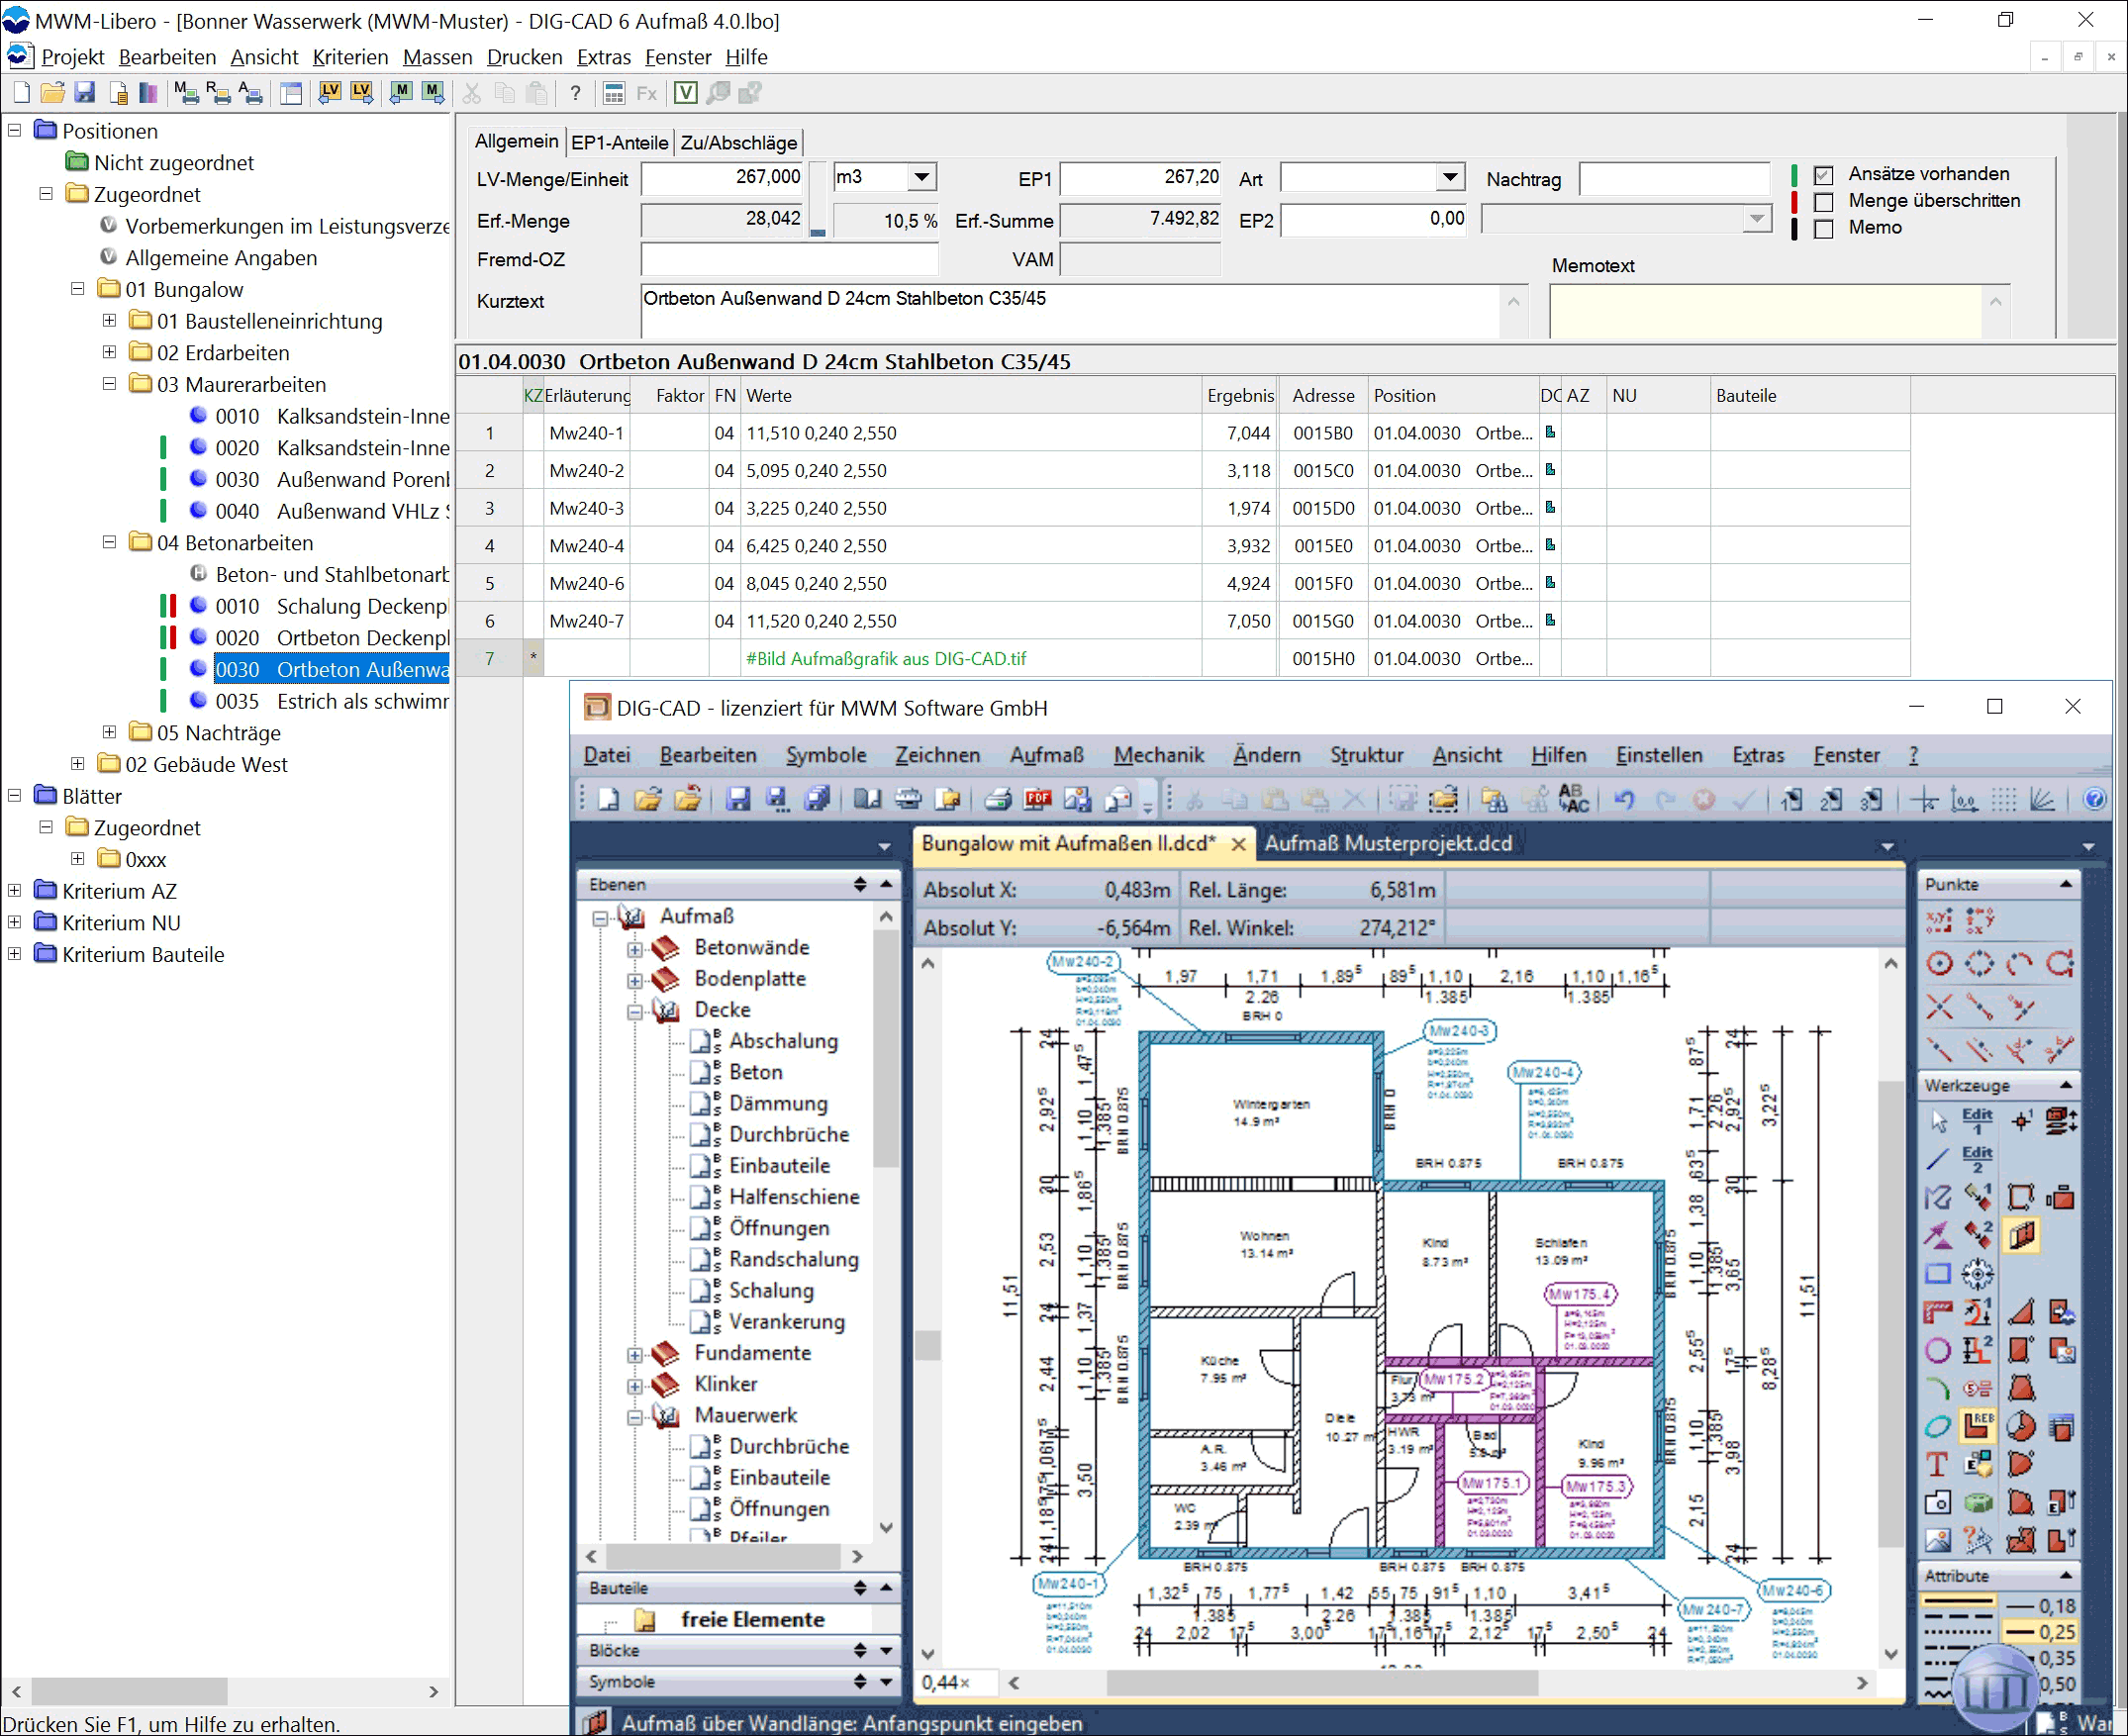Expand the Blöcke panel in DIG-CAD
Screen dimensions: 2128x1736
tap(886, 1650)
